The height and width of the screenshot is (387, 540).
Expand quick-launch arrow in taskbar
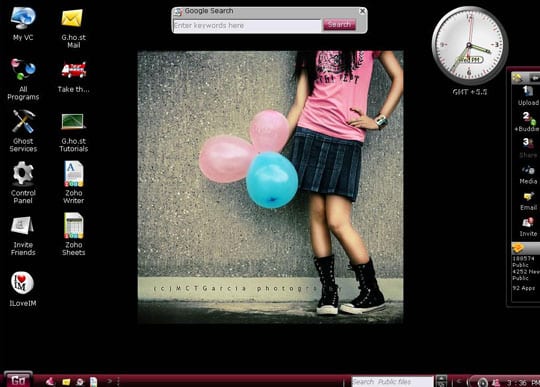[110, 381]
